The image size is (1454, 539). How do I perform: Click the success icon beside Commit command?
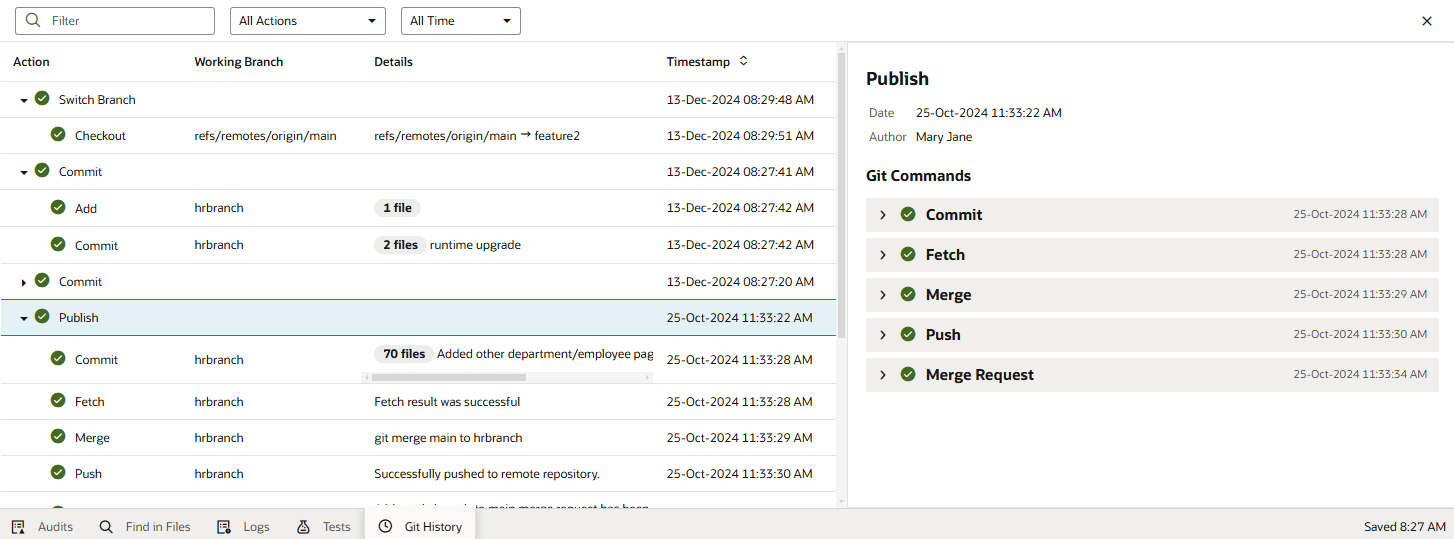(x=908, y=214)
